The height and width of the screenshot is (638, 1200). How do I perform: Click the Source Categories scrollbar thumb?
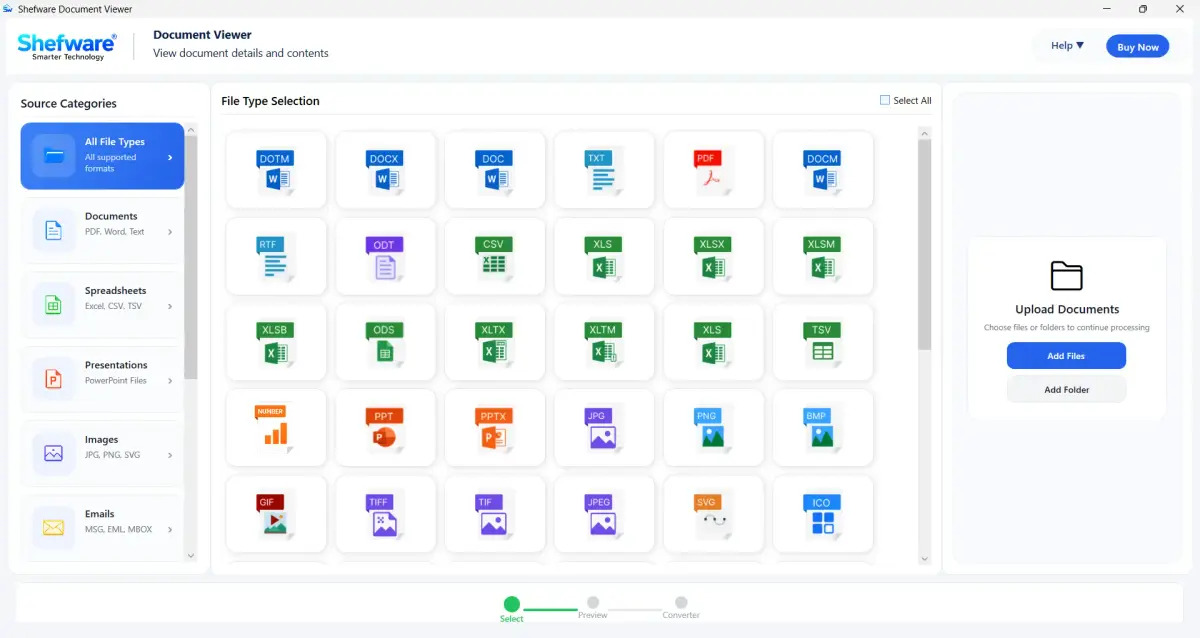pyautogui.click(x=191, y=257)
